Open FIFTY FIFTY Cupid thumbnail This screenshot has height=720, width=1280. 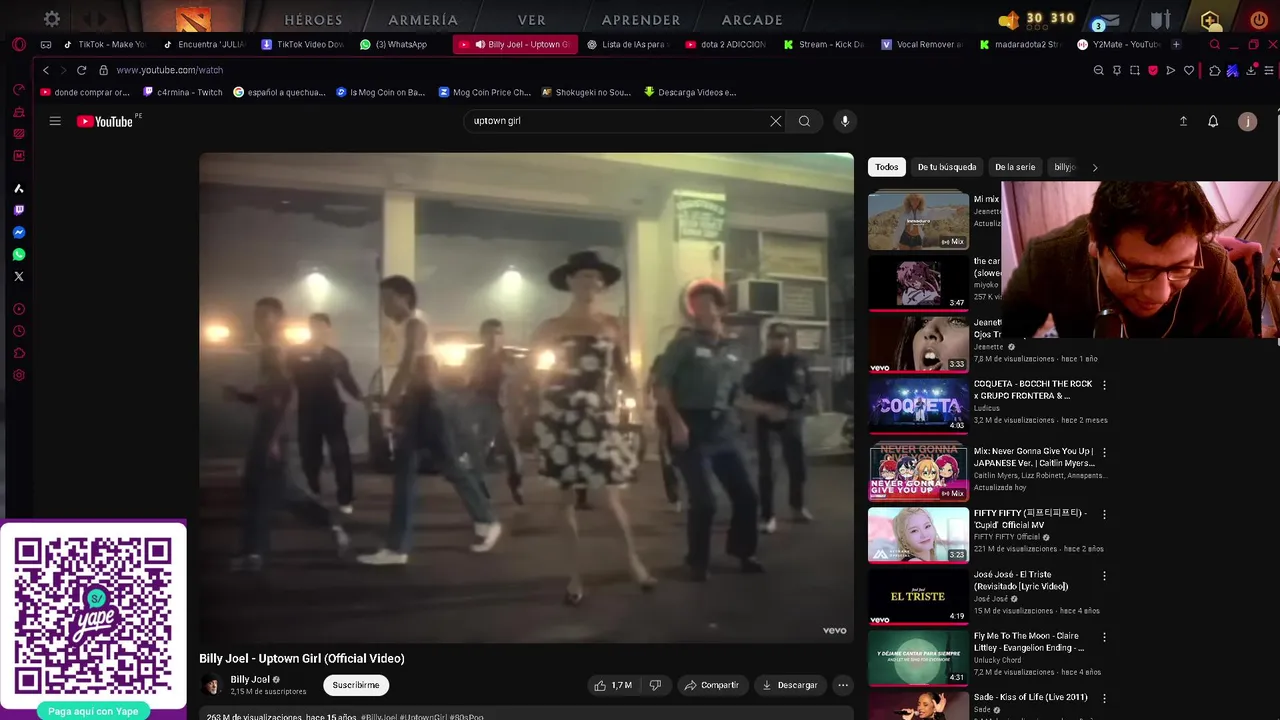pyautogui.click(x=918, y=535)
